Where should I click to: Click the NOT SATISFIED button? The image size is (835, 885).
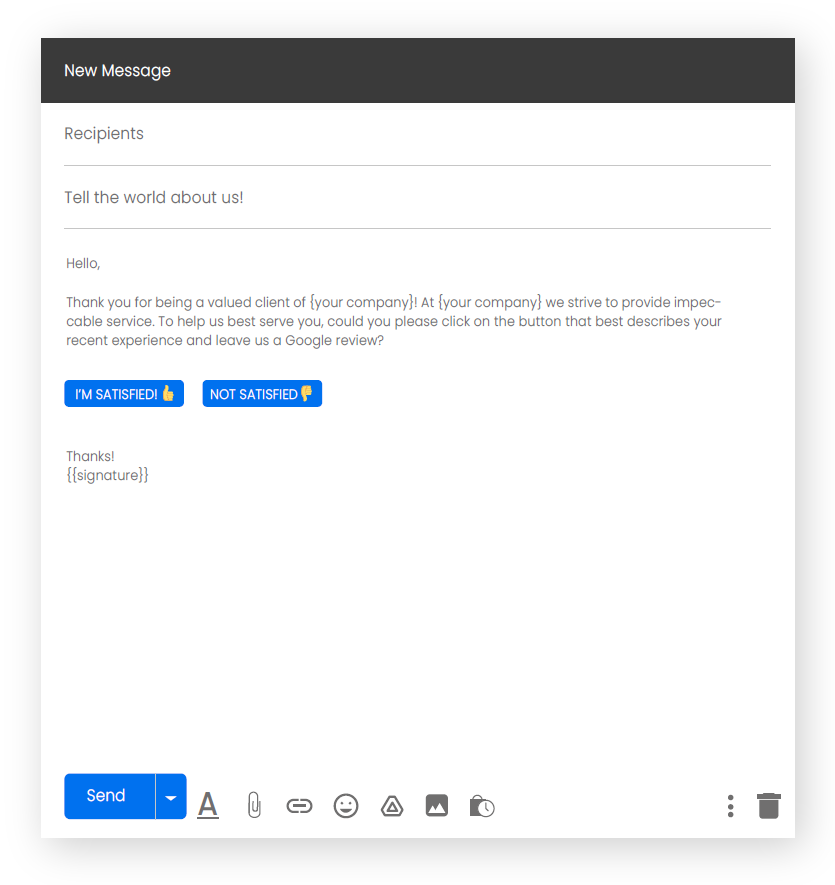coord(262,393)
